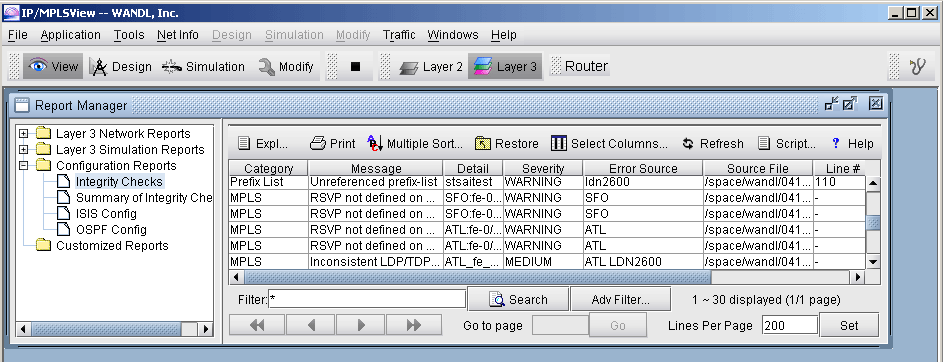Open the Tools menu
943x362 pixels.
coord(129,35)
